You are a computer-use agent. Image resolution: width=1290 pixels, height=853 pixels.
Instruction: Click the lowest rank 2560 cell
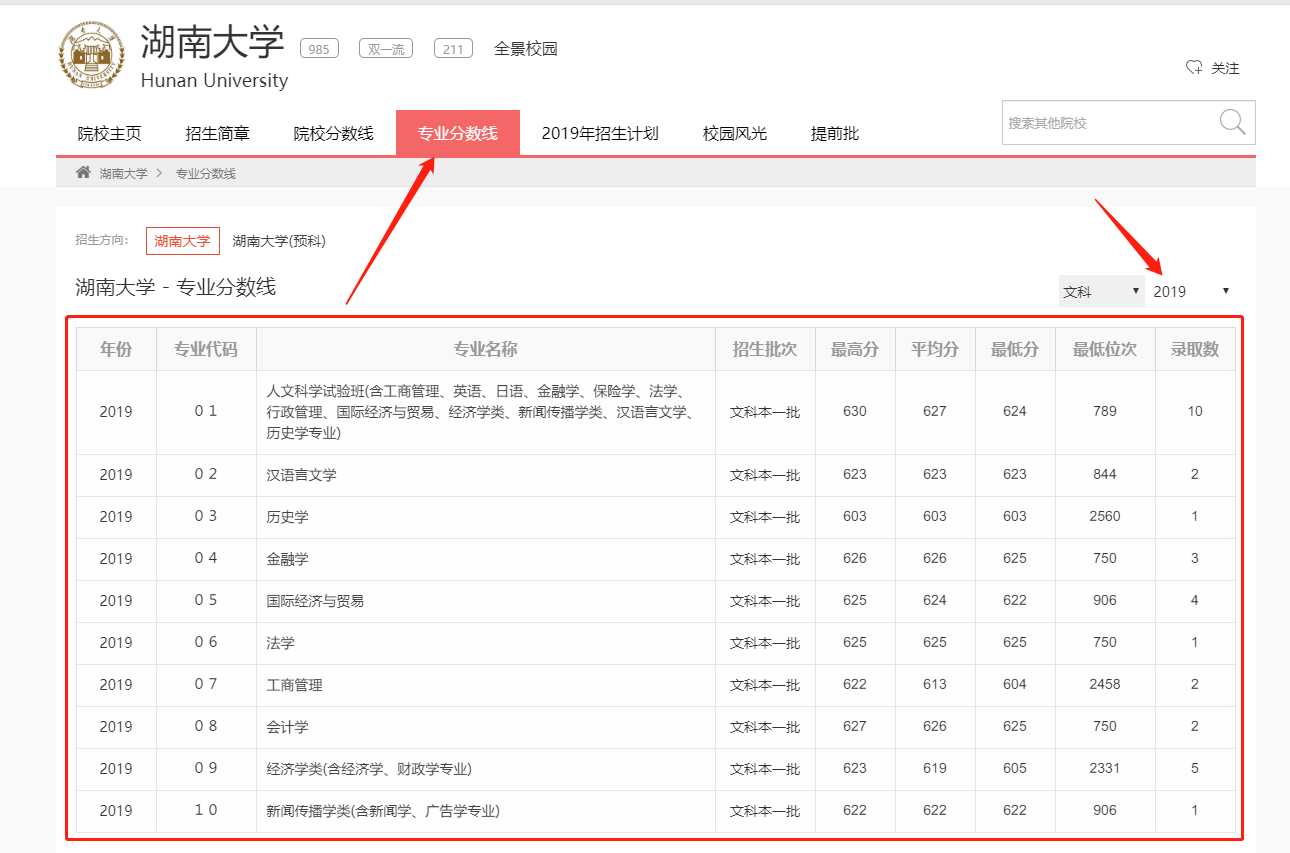tap(1105, 517)
